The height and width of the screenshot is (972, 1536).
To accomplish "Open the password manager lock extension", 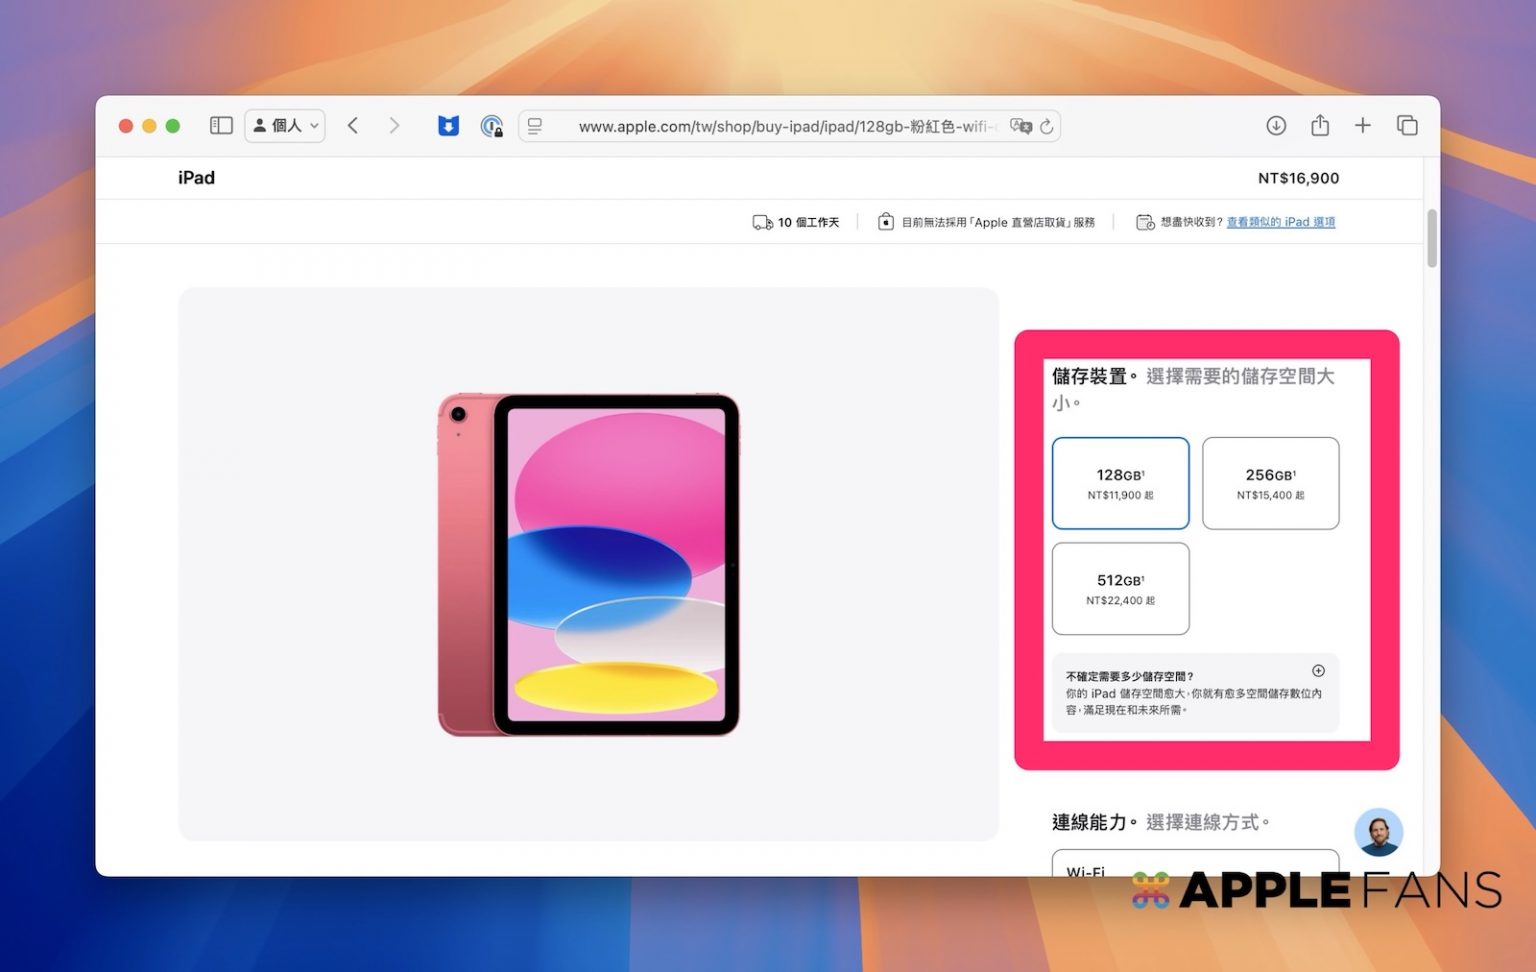I will [x=491, y=126].
